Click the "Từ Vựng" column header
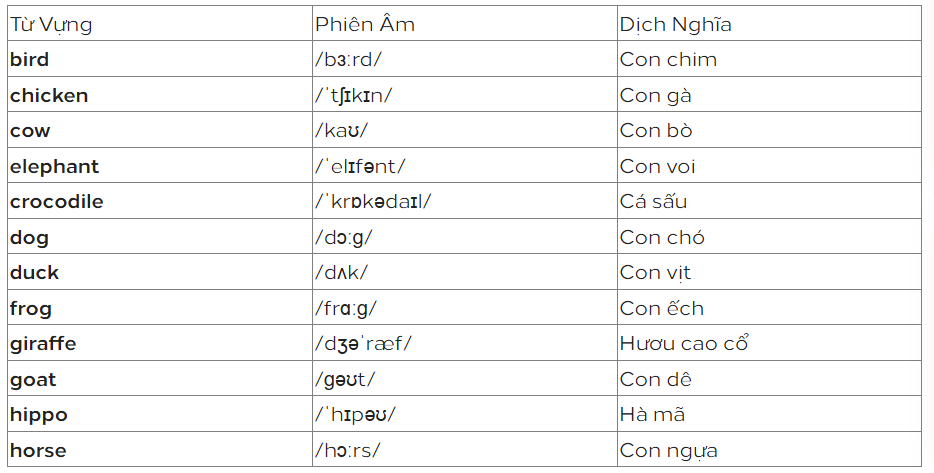 [51, 24]
